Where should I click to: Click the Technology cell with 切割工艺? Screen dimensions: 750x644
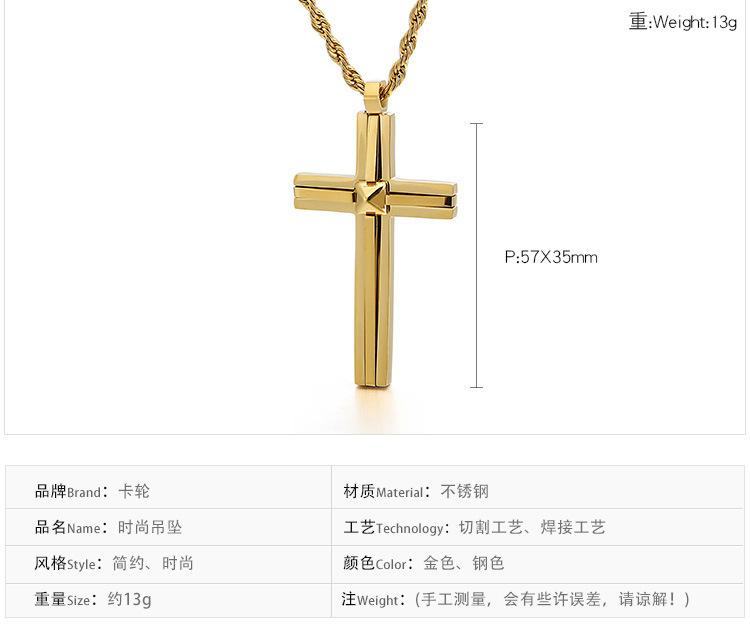pos(538,527)
